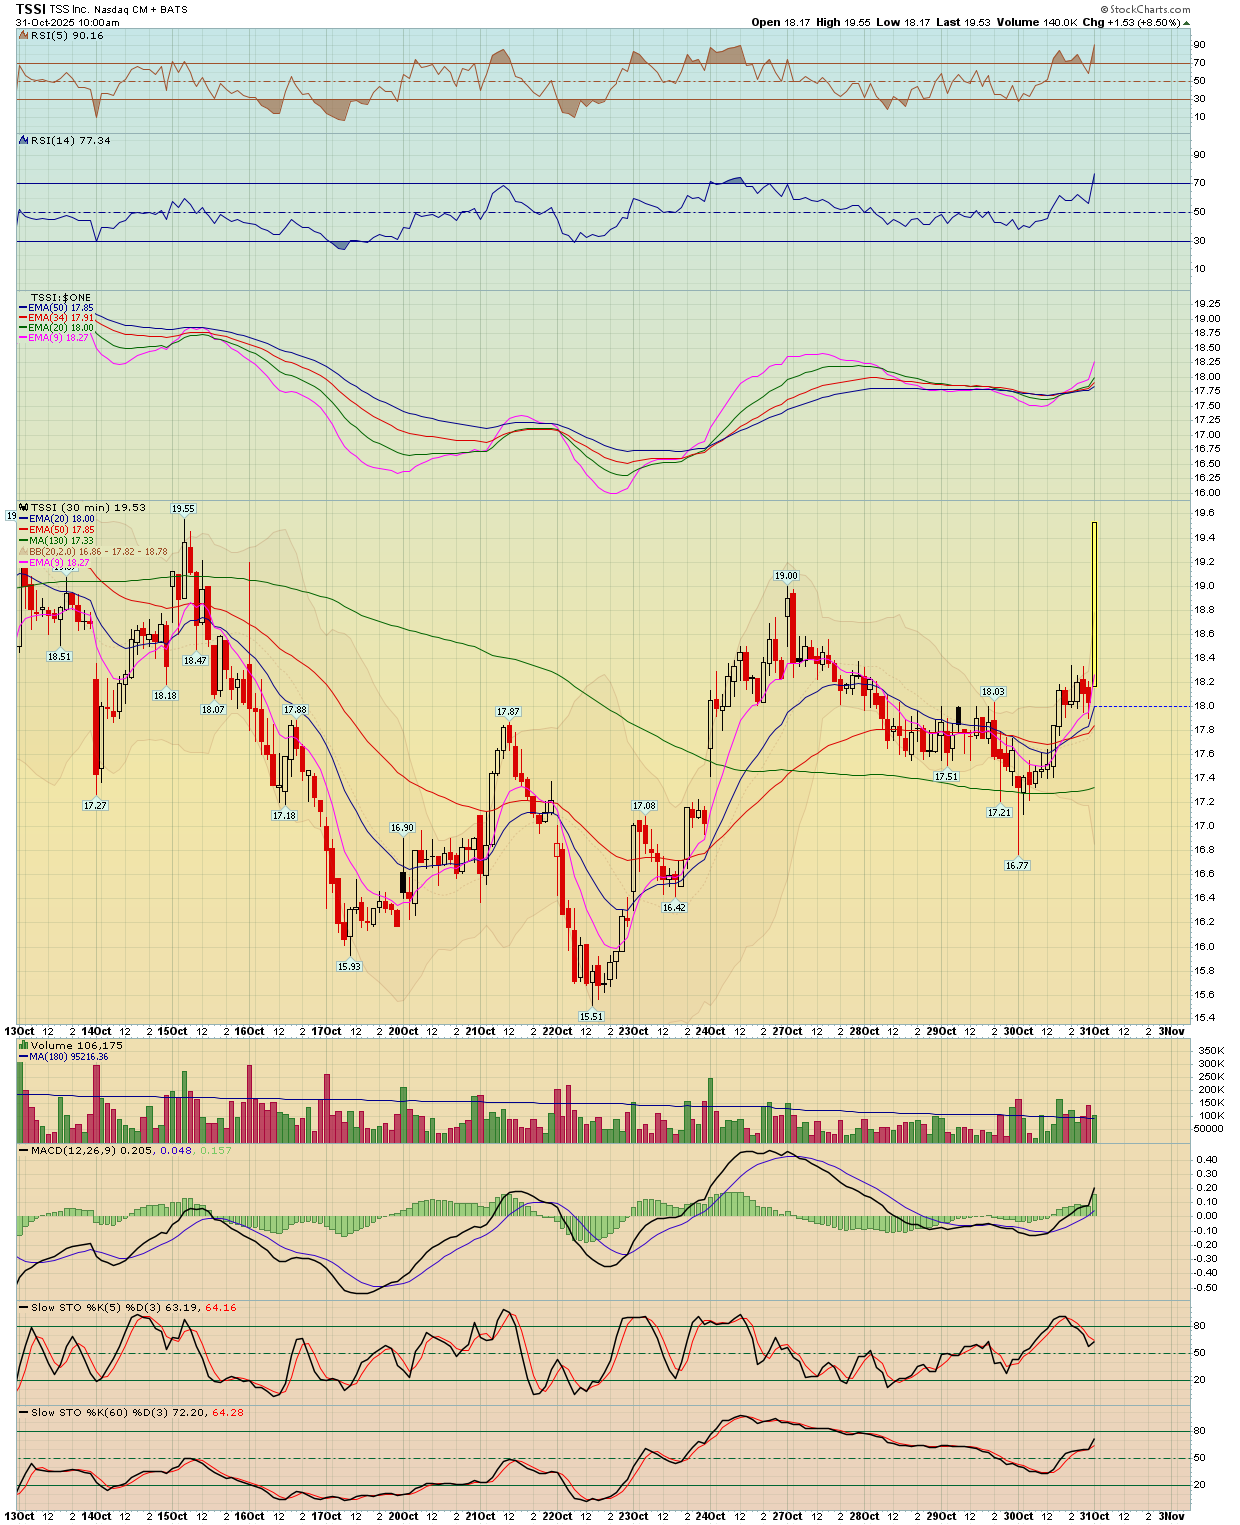Image resolution: width=1240 pixels, height=1525 pixels.
Task: Click the 16.77 low price marker
Action: pyautogui.click(x=1017, y=866)
